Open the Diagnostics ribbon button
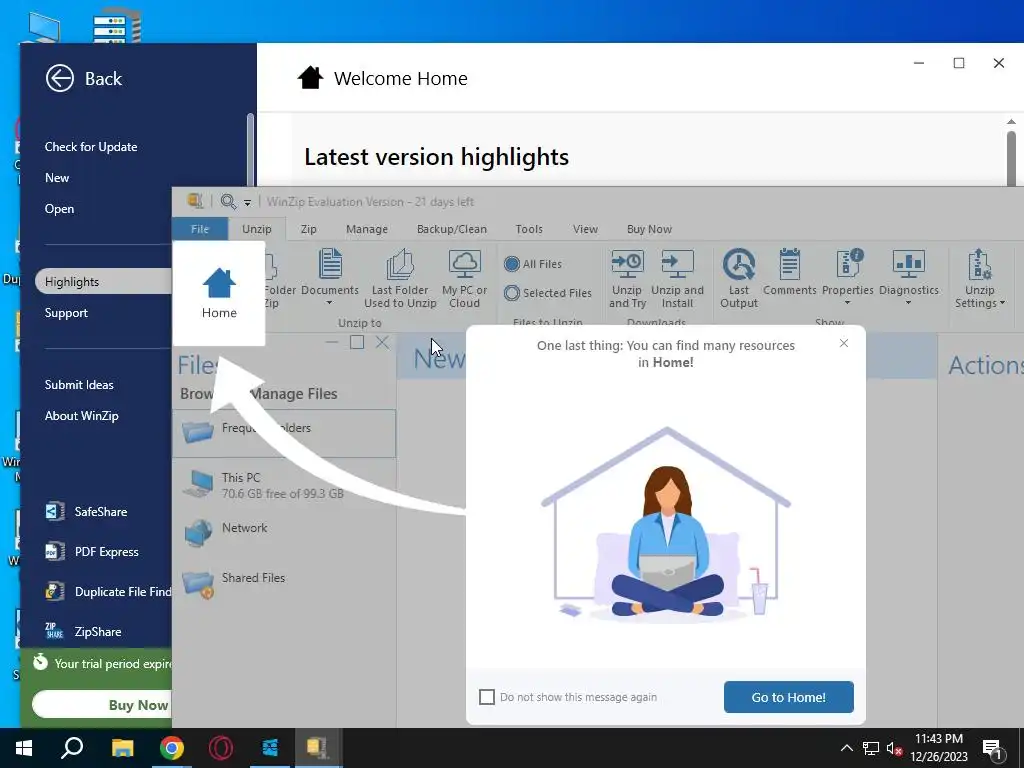This screenshot has width=1024, height=768. (x=908, y=277)
